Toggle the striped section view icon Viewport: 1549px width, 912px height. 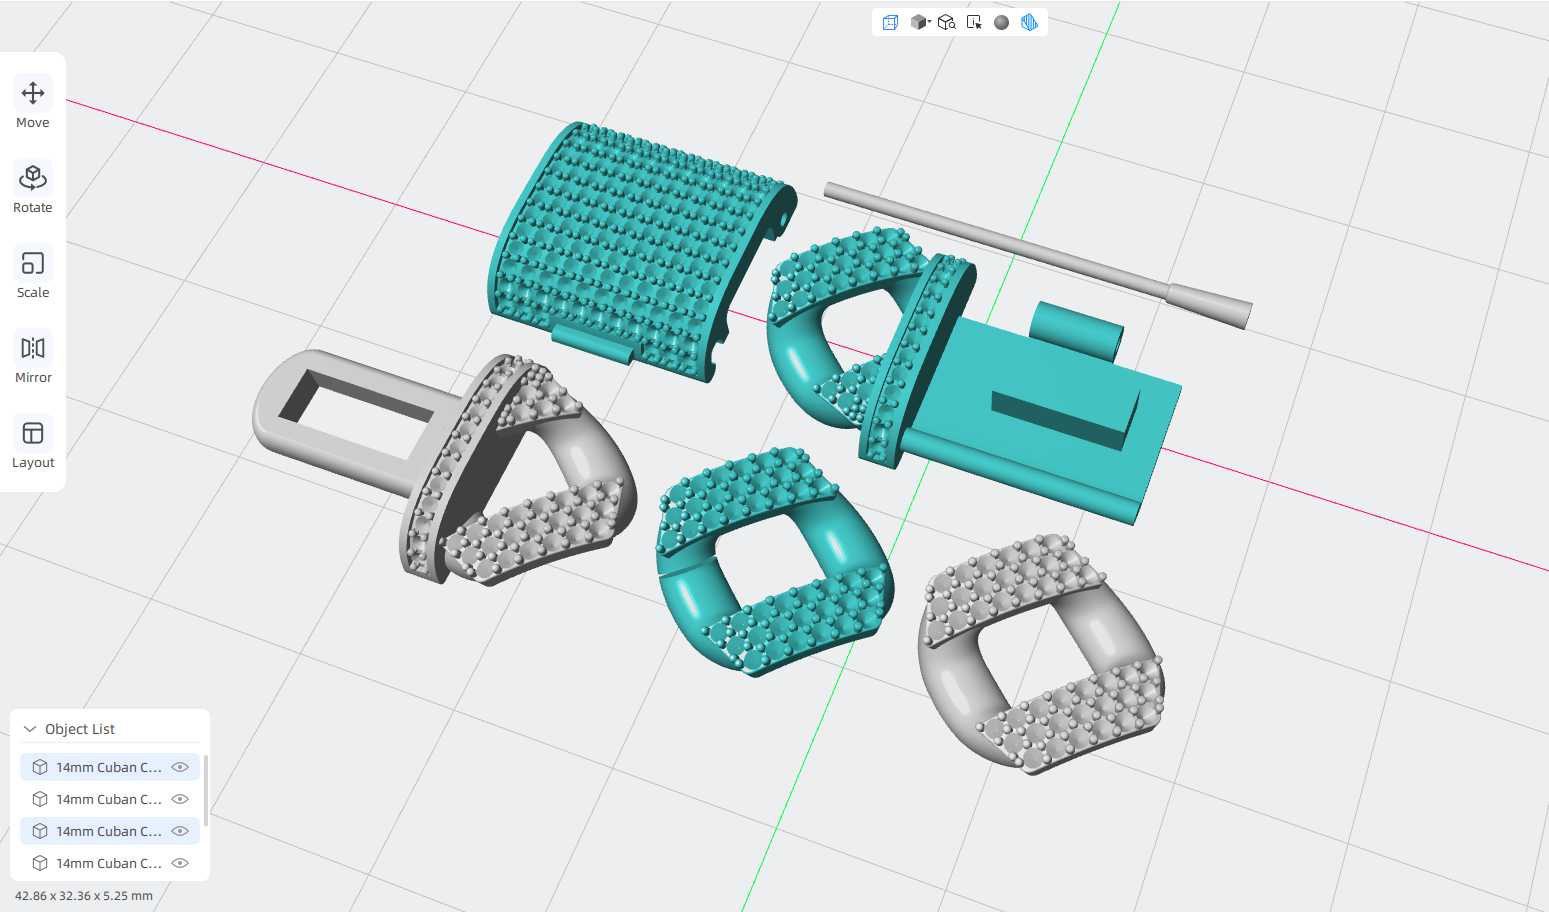point(1029,22)
